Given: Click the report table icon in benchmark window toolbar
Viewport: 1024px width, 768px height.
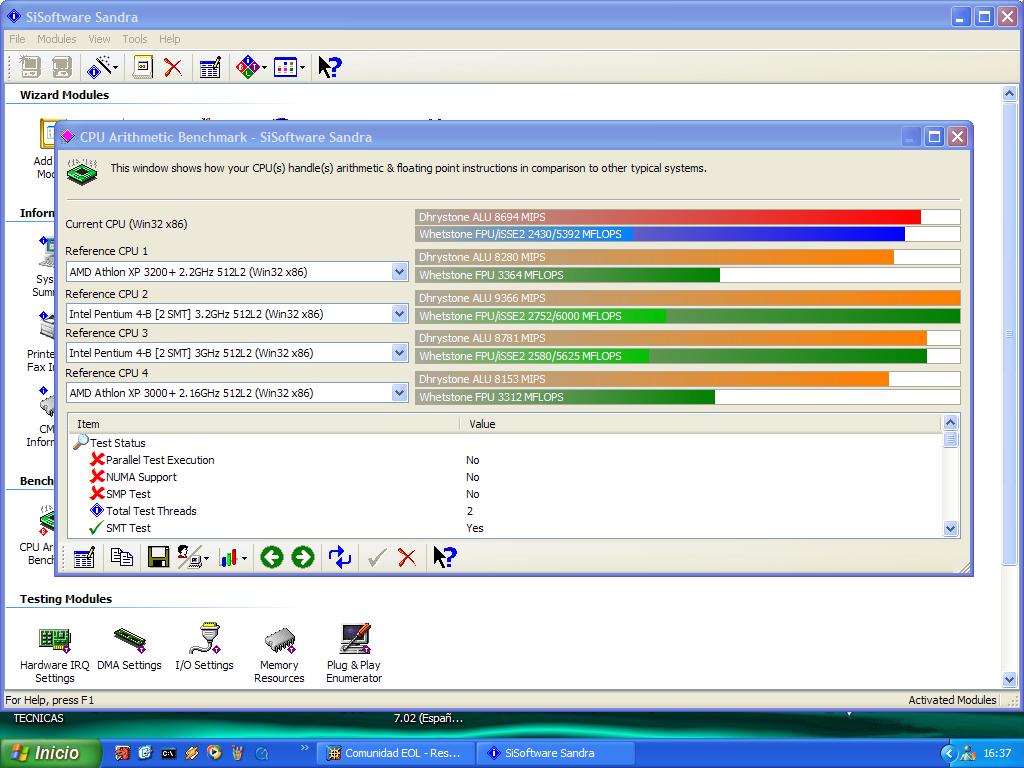Looking at the screenshot, I should 84,558.
